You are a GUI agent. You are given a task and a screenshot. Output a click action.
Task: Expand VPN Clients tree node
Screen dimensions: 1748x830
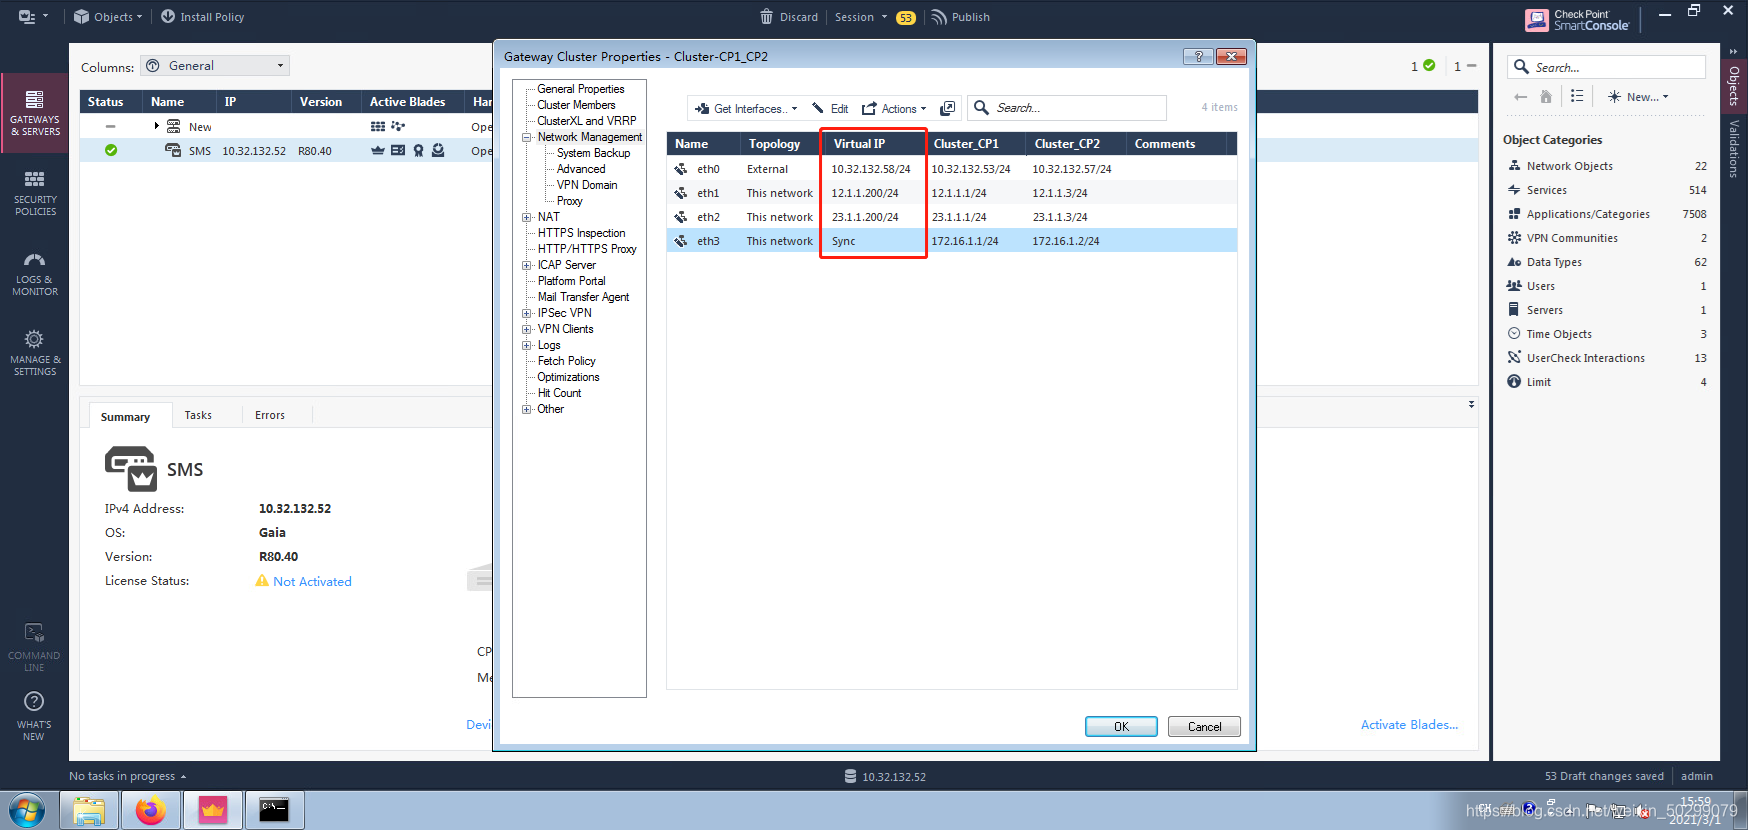coord(527,329)
